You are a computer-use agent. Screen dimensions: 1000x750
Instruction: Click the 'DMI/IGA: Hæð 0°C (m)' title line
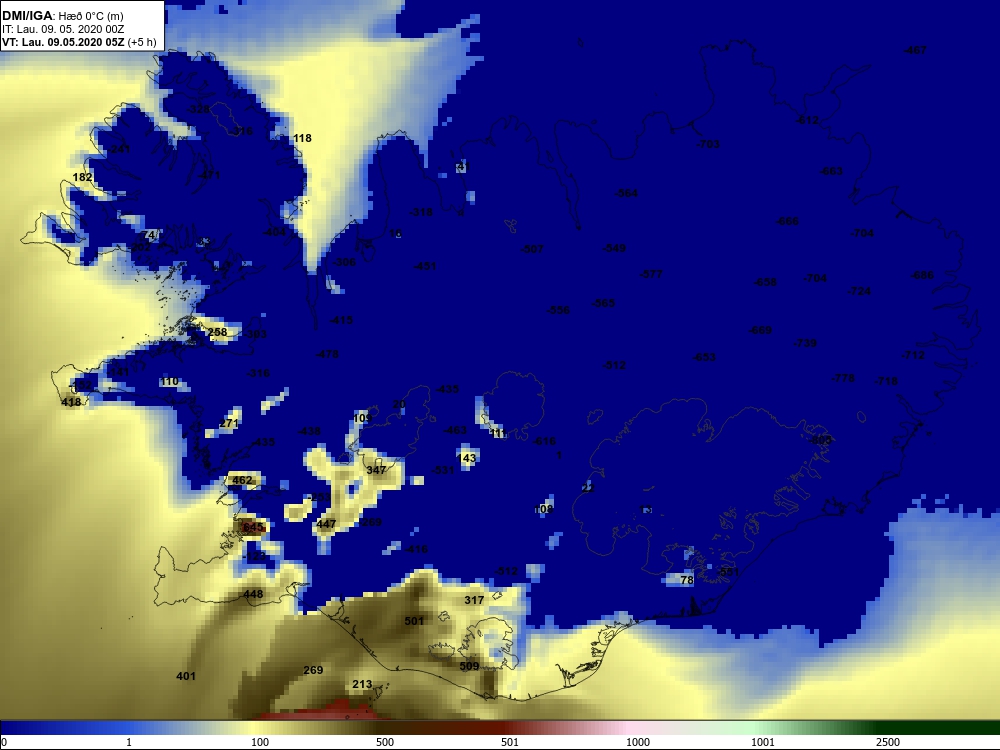[63, 16]
